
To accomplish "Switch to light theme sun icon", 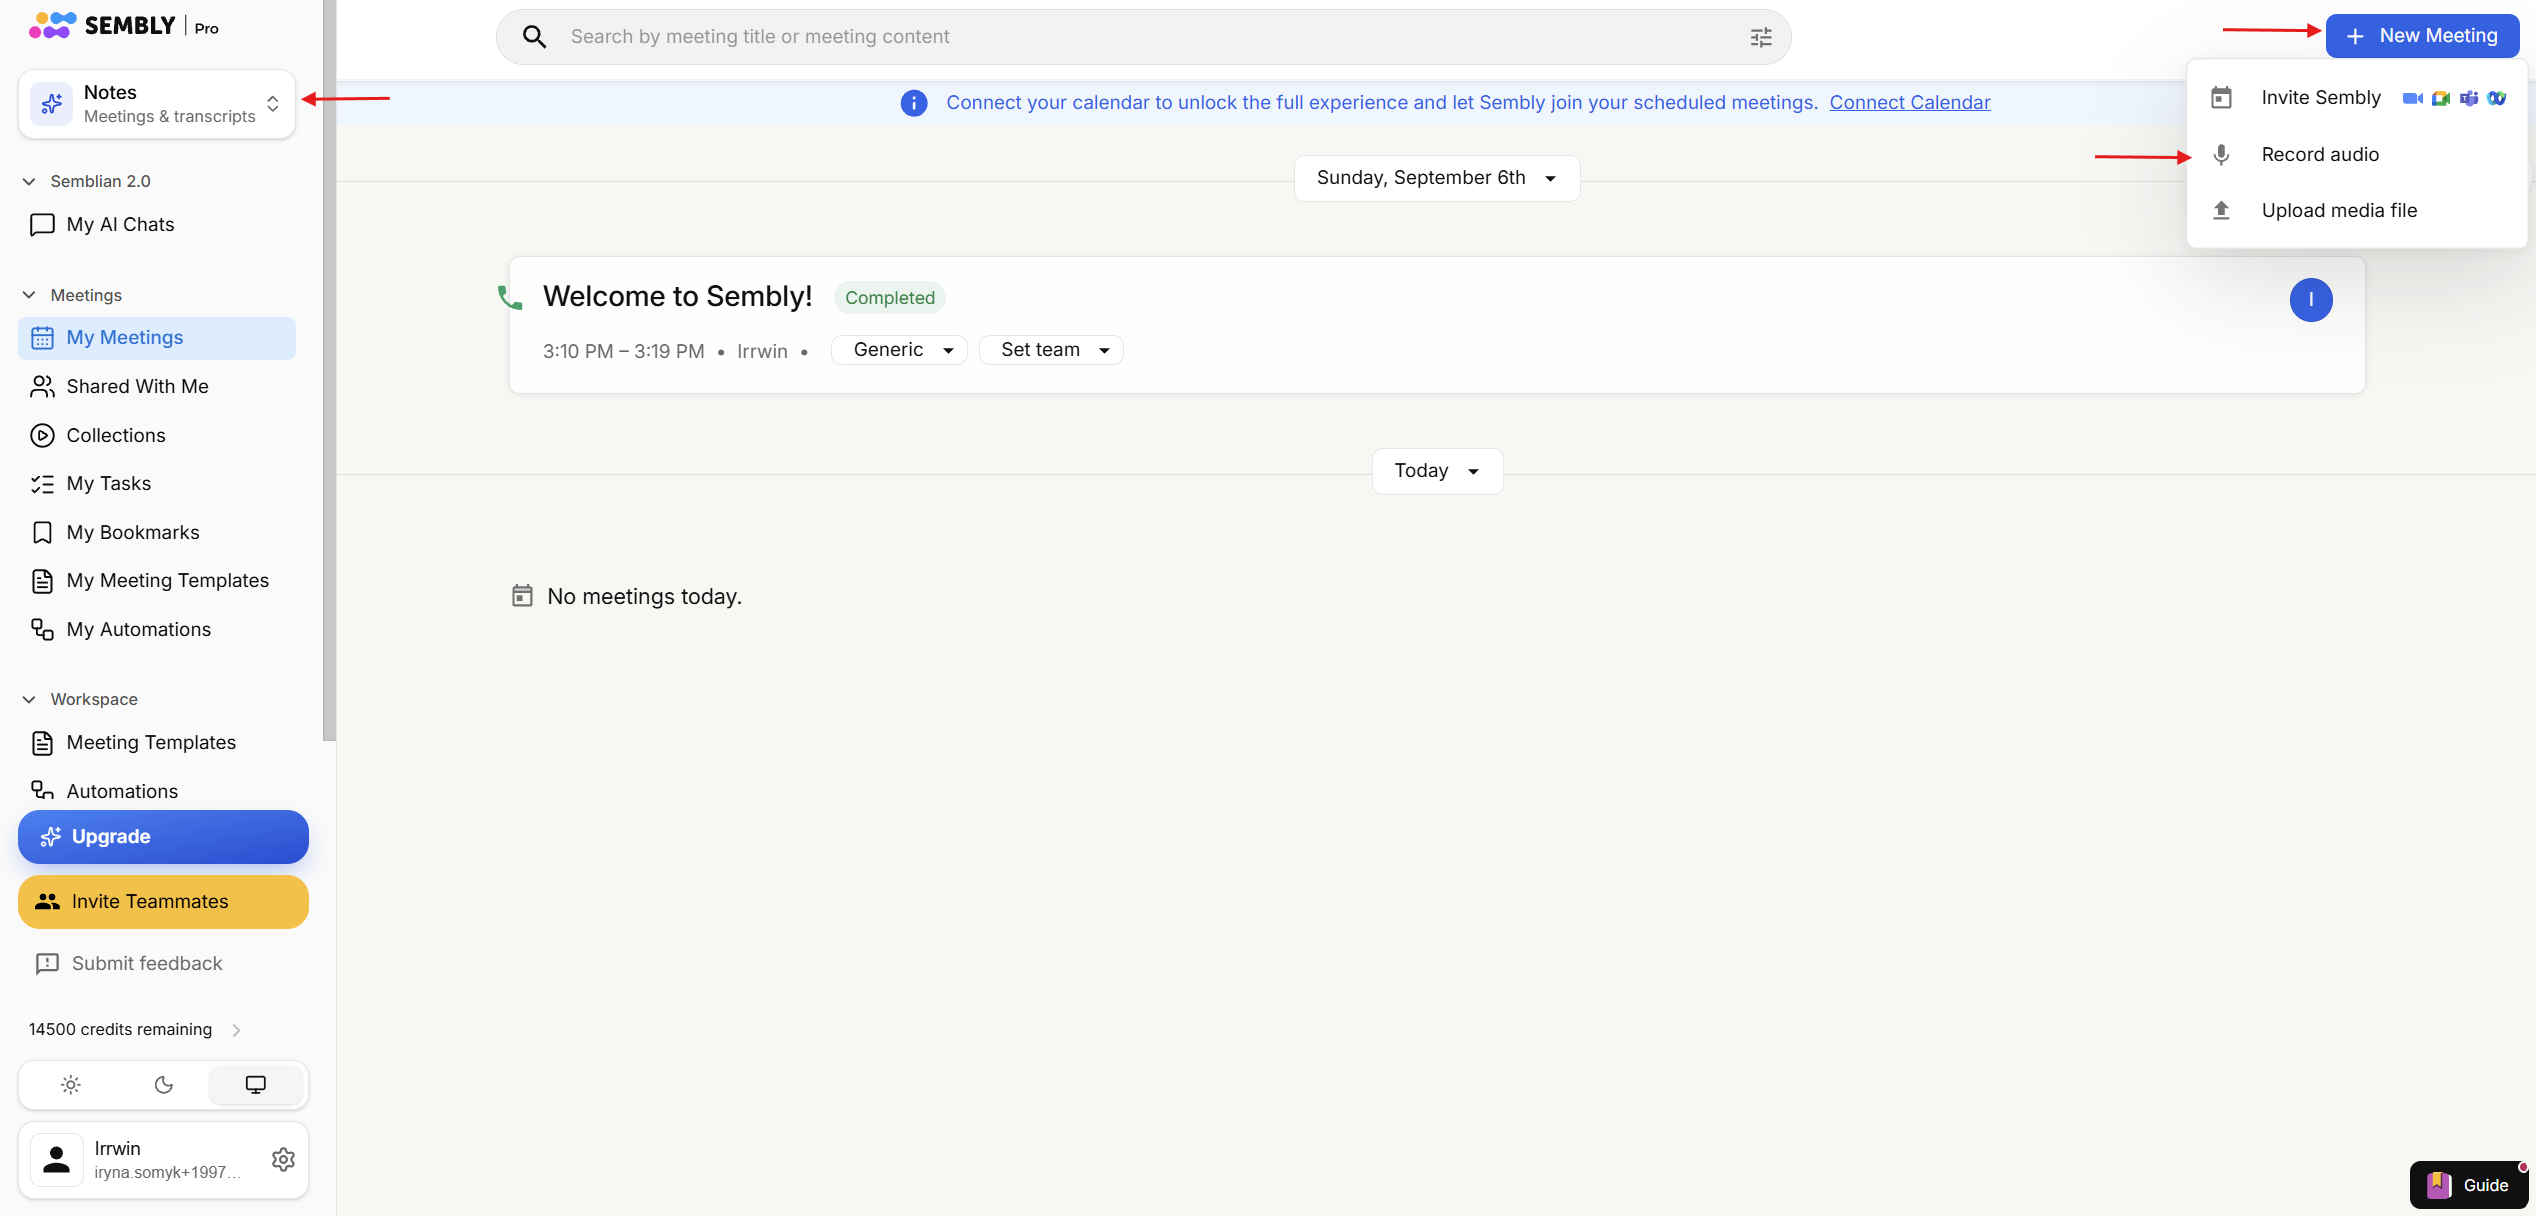I will pyautogui.click(x=70, y=1085).
